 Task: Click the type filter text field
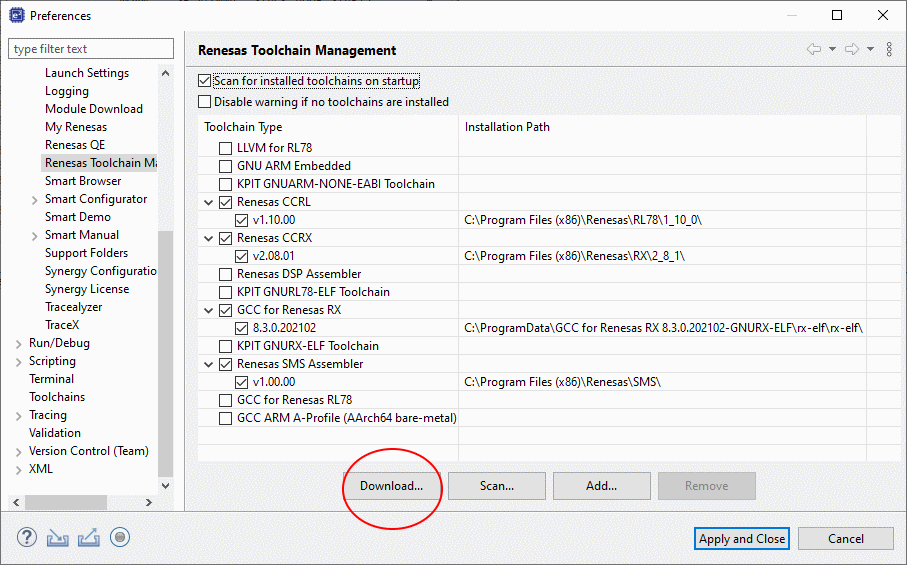click(90, 49)
